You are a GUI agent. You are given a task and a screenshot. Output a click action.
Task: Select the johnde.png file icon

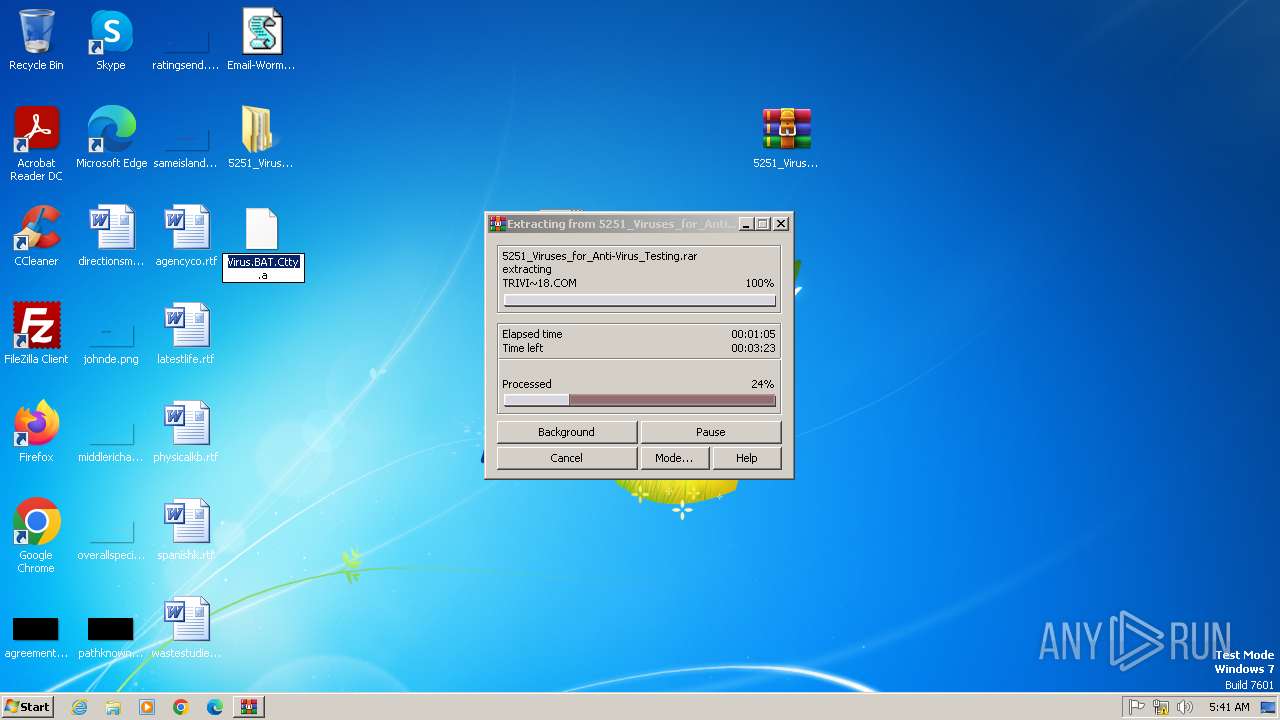[111, 334]
